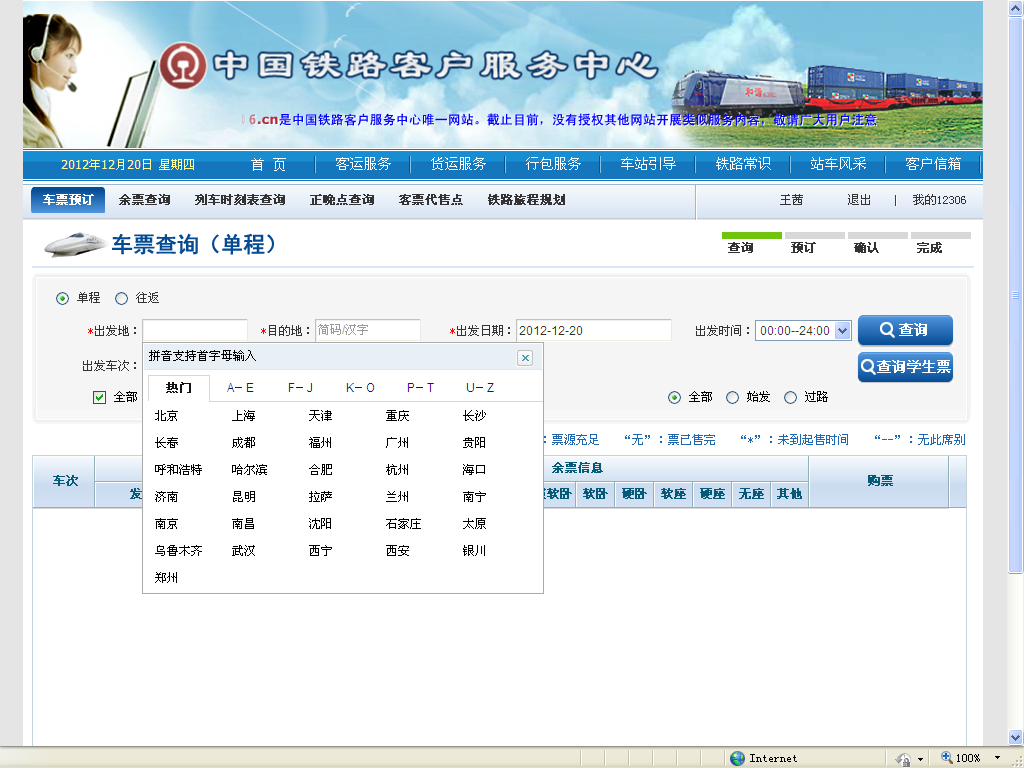The image size is (1024, 768).
Task: Select the 单程 radio button
Action: coord(62,298)
